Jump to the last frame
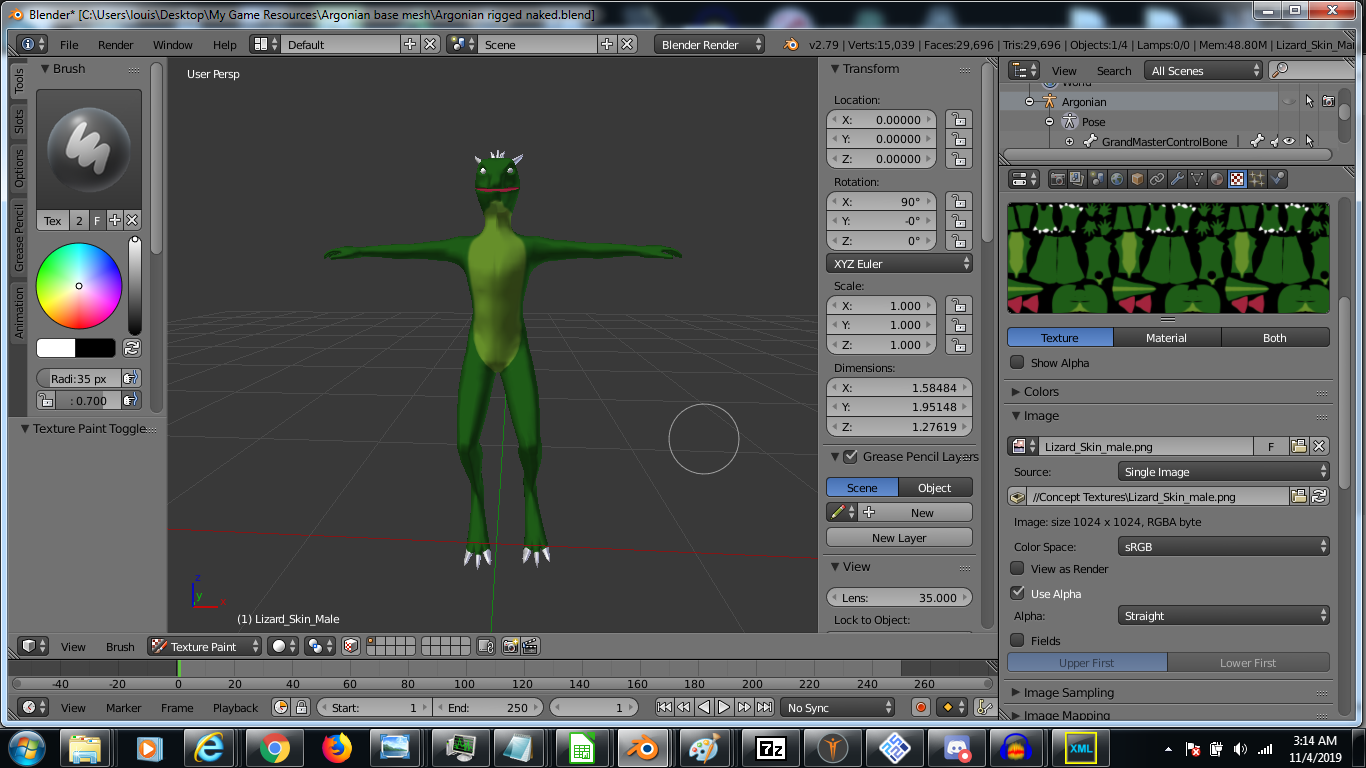Screen dimensions: 1366x768 (x=764, y=707)
